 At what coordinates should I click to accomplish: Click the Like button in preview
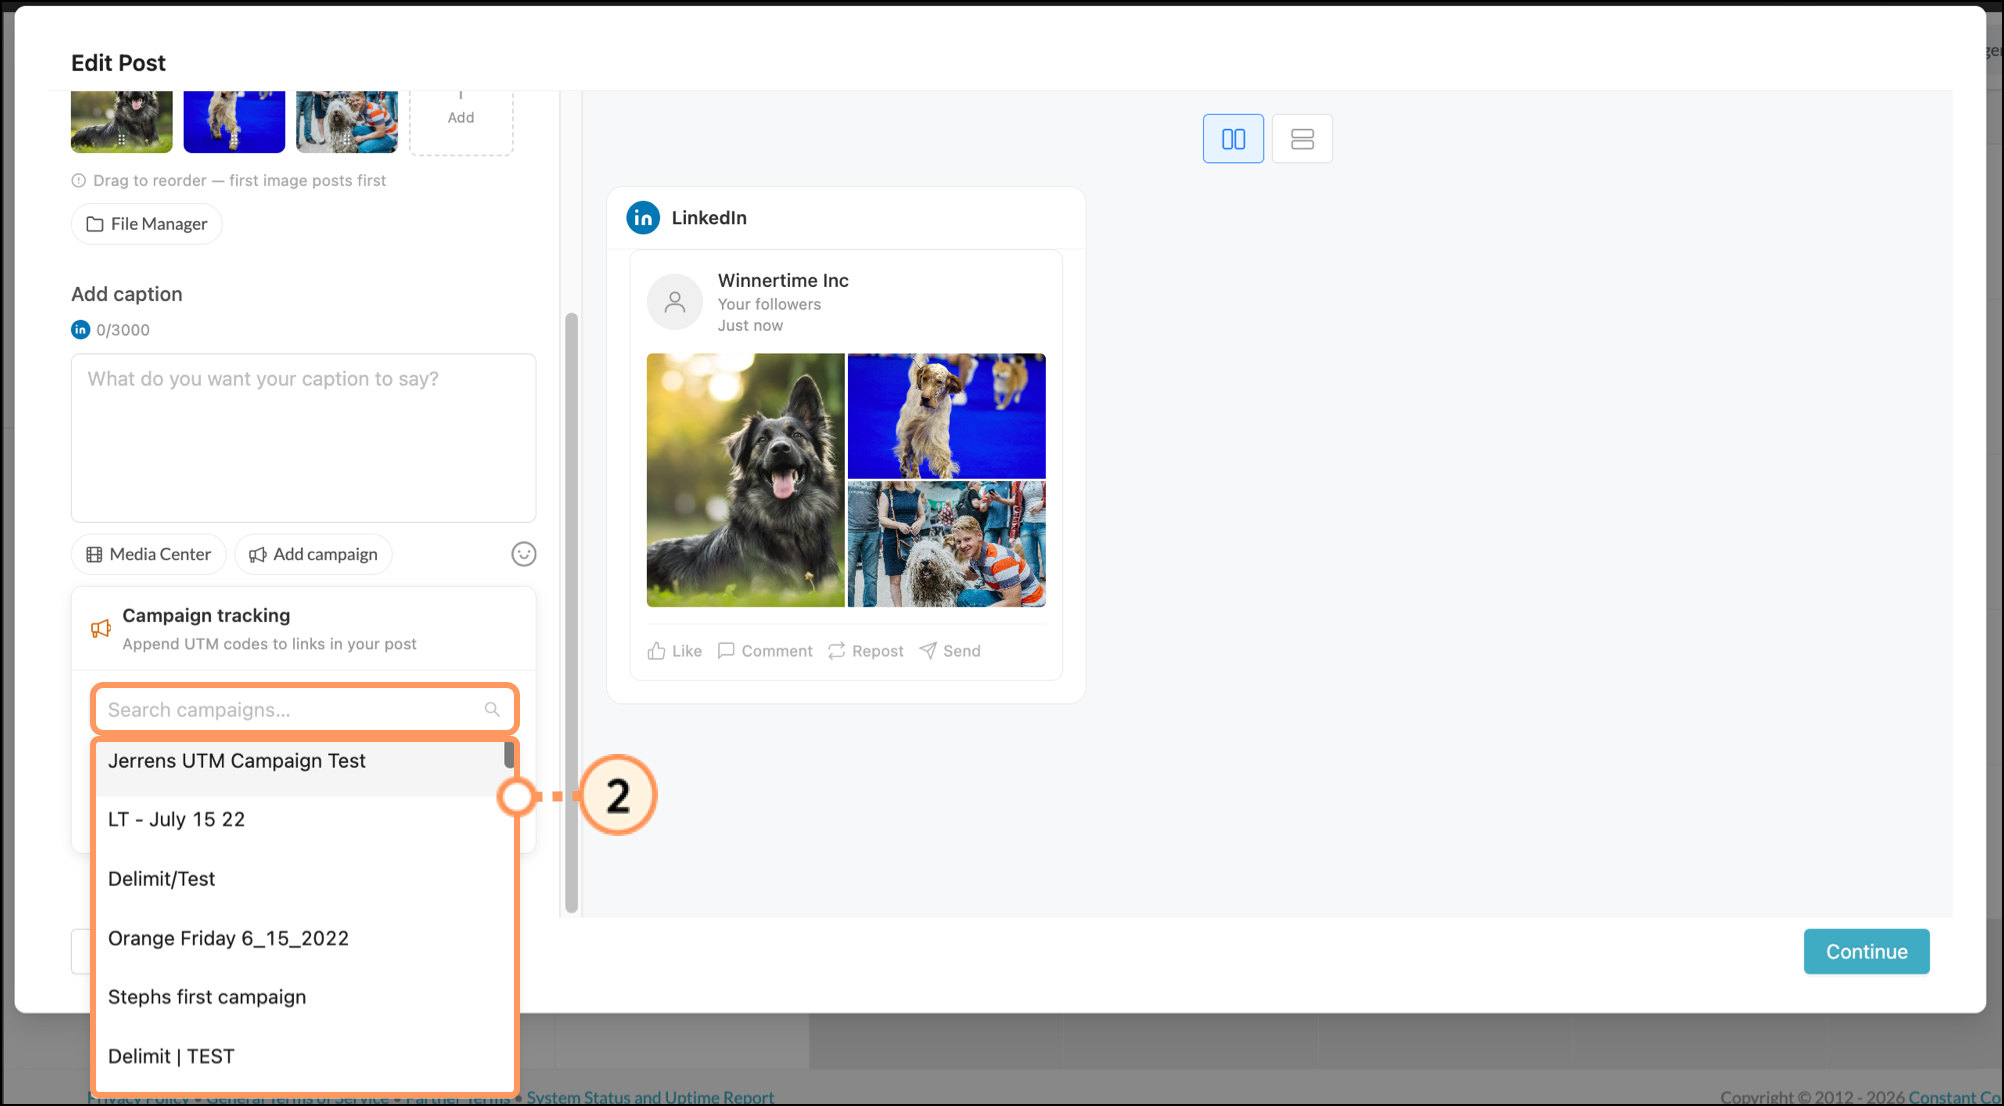pyautogui.click(x=675, y=651)
